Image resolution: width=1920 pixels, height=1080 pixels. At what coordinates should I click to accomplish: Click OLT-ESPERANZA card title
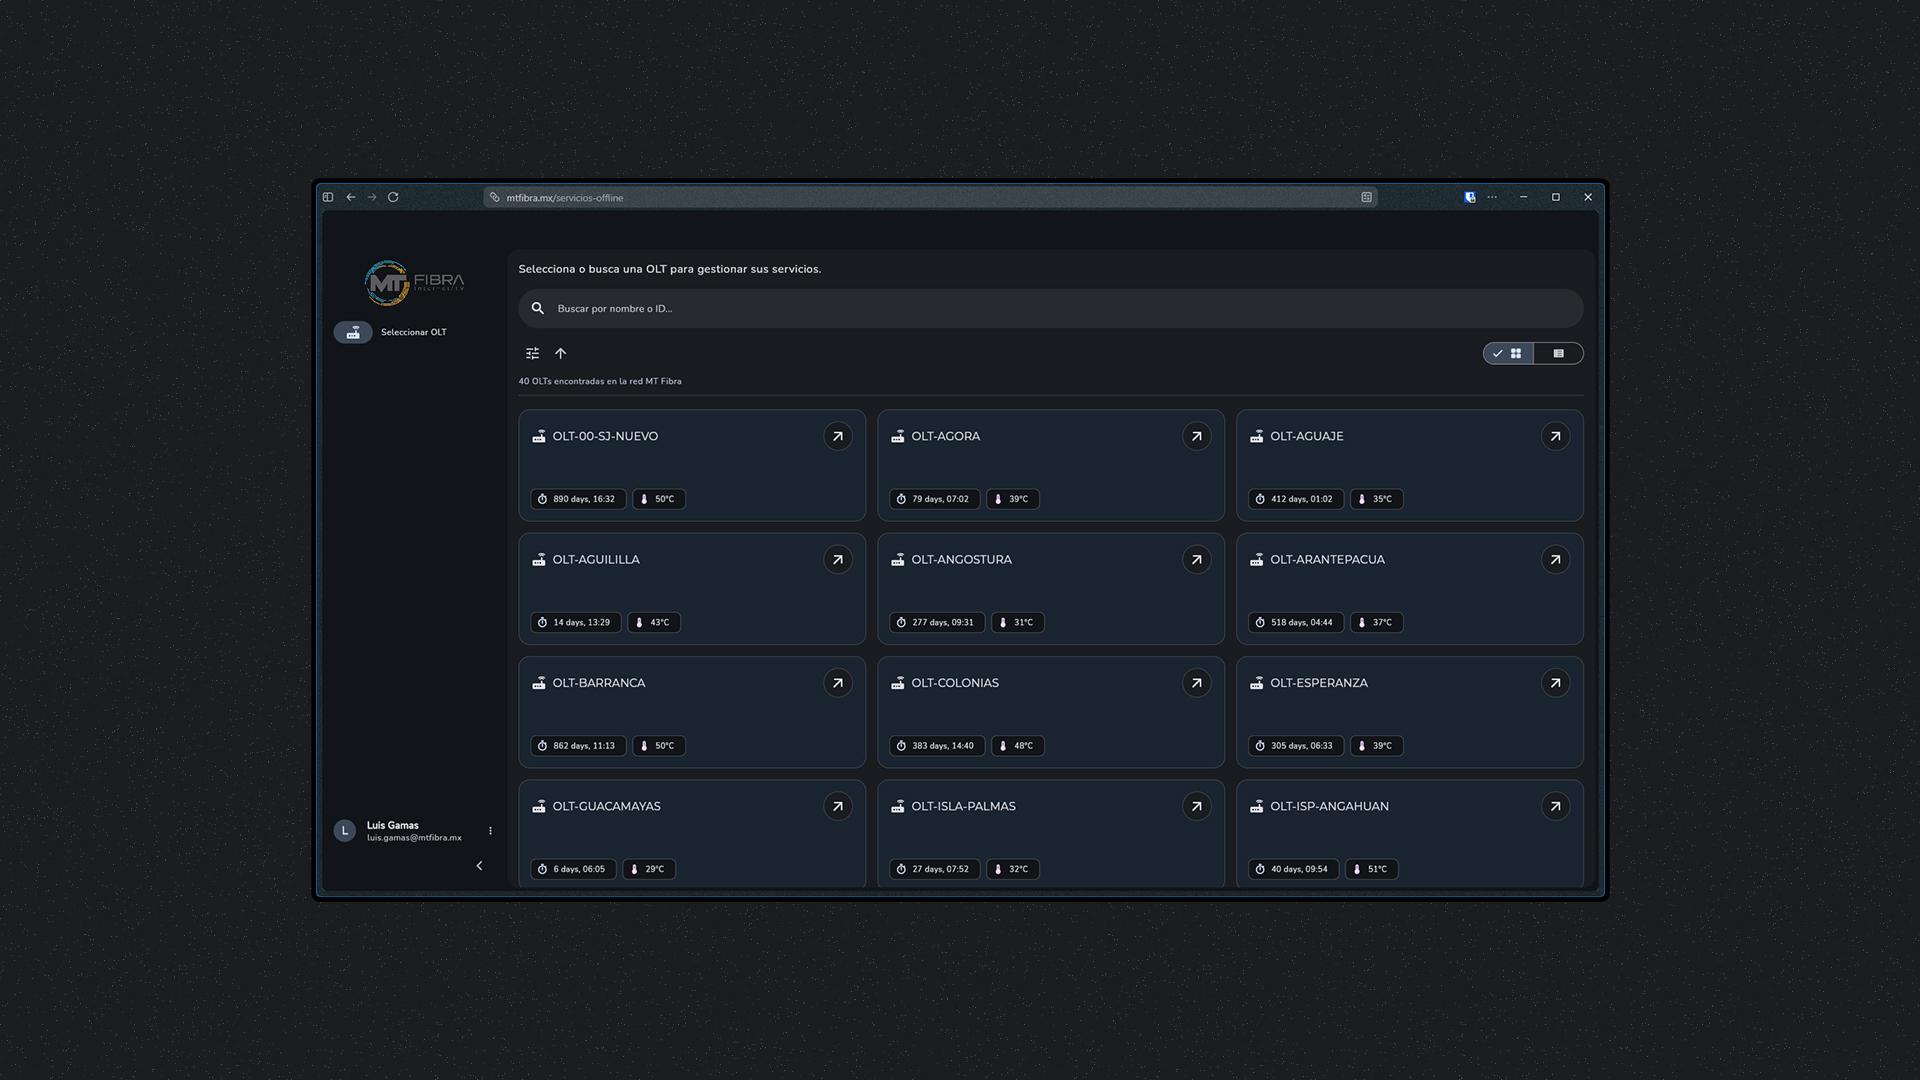[x=1319, y=683]
